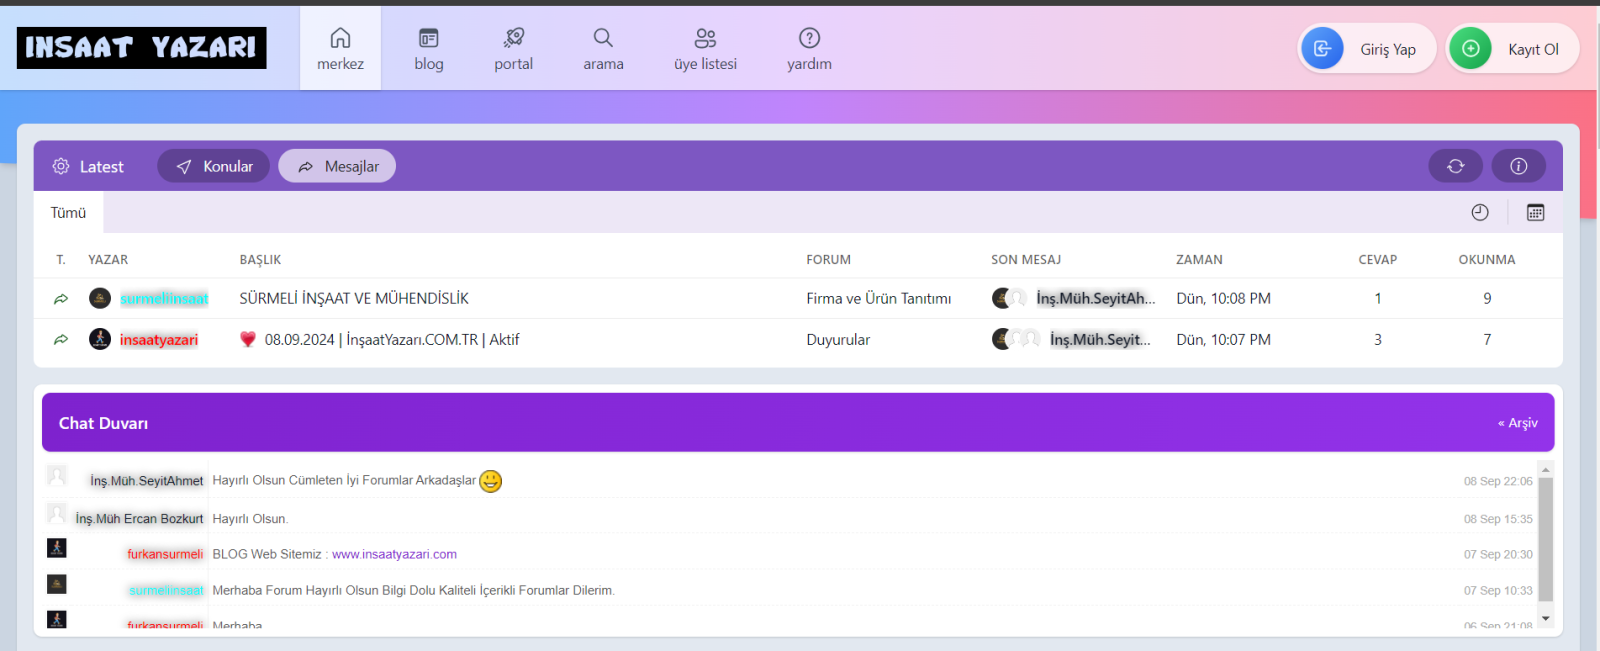Click the clock icon in filter row
This screenshot has height=651, width=1600.
1480,212
